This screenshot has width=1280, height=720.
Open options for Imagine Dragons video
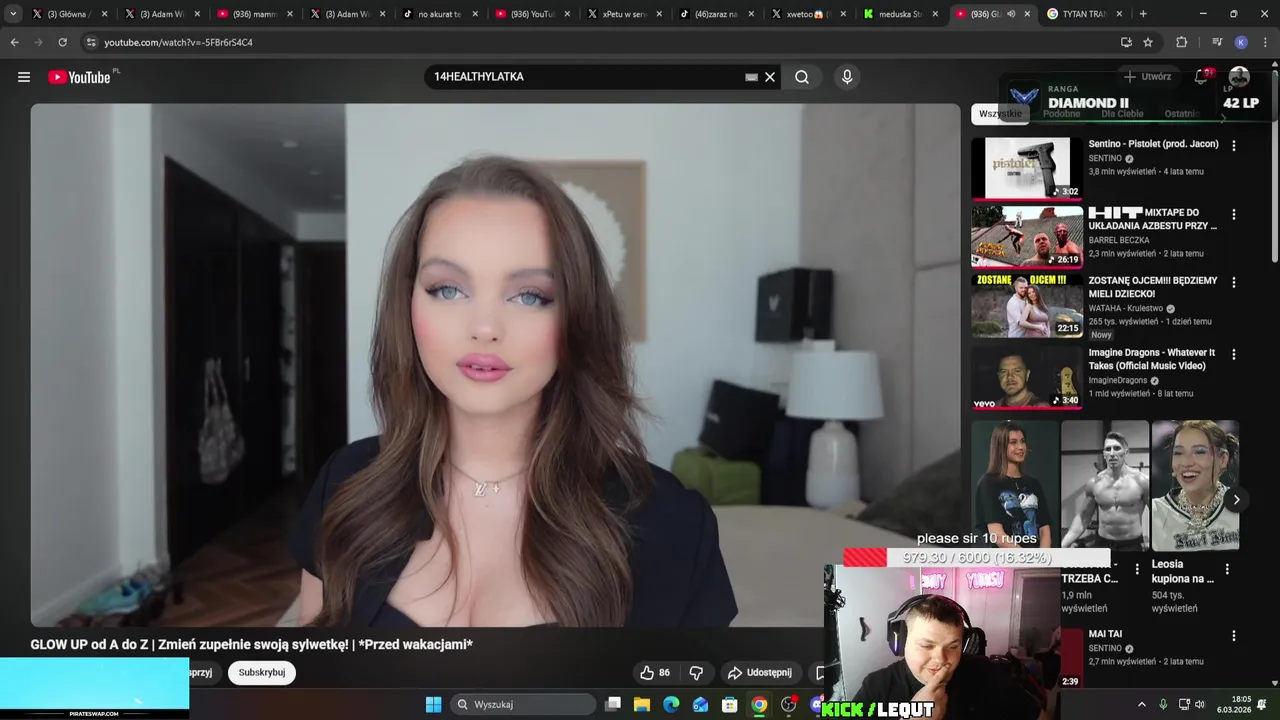1233,354
